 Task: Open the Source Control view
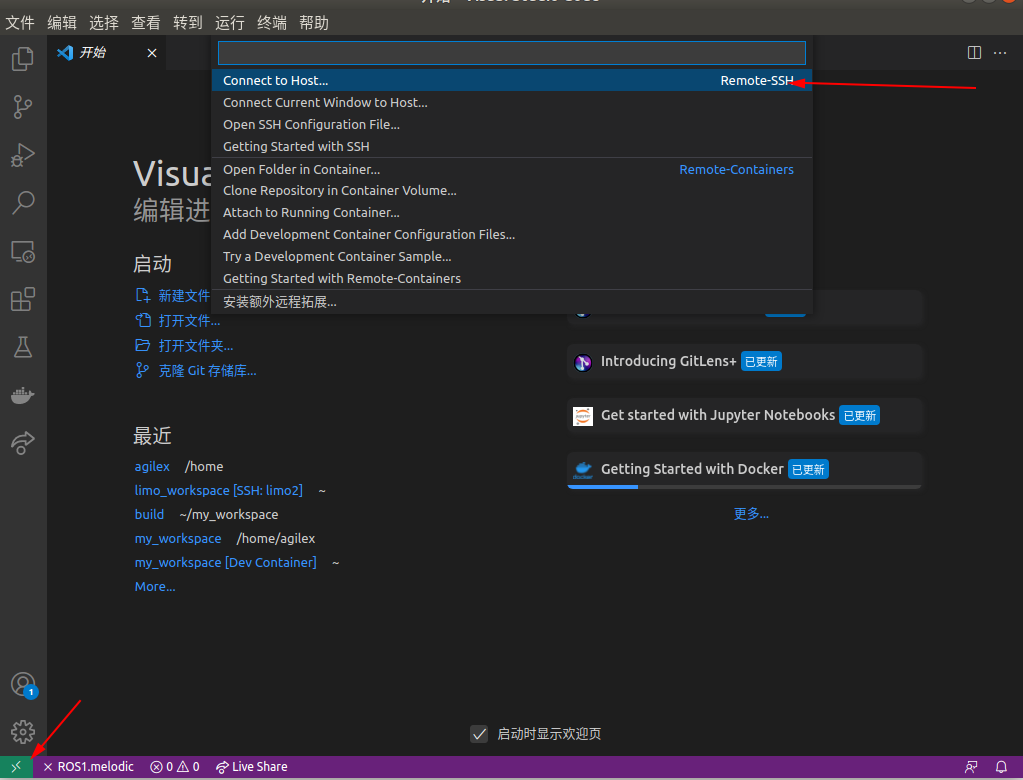(22, 107)
